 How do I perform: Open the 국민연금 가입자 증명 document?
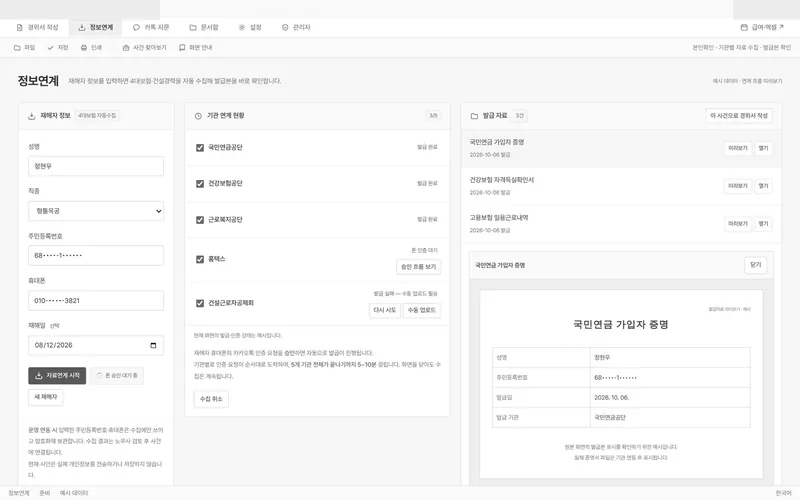point(763,148)
